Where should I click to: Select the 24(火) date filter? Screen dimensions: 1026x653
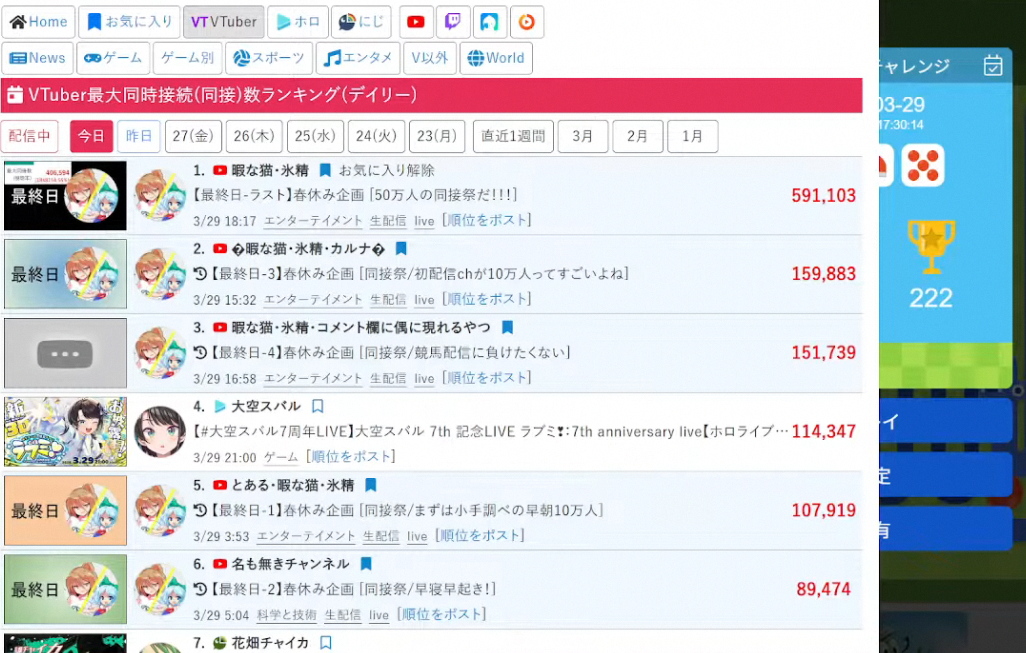(376, 136)
